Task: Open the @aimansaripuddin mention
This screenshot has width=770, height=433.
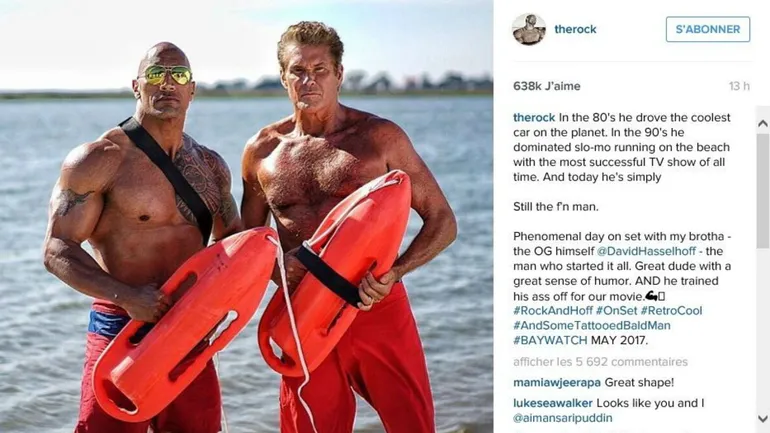Action: coord(563,418)
